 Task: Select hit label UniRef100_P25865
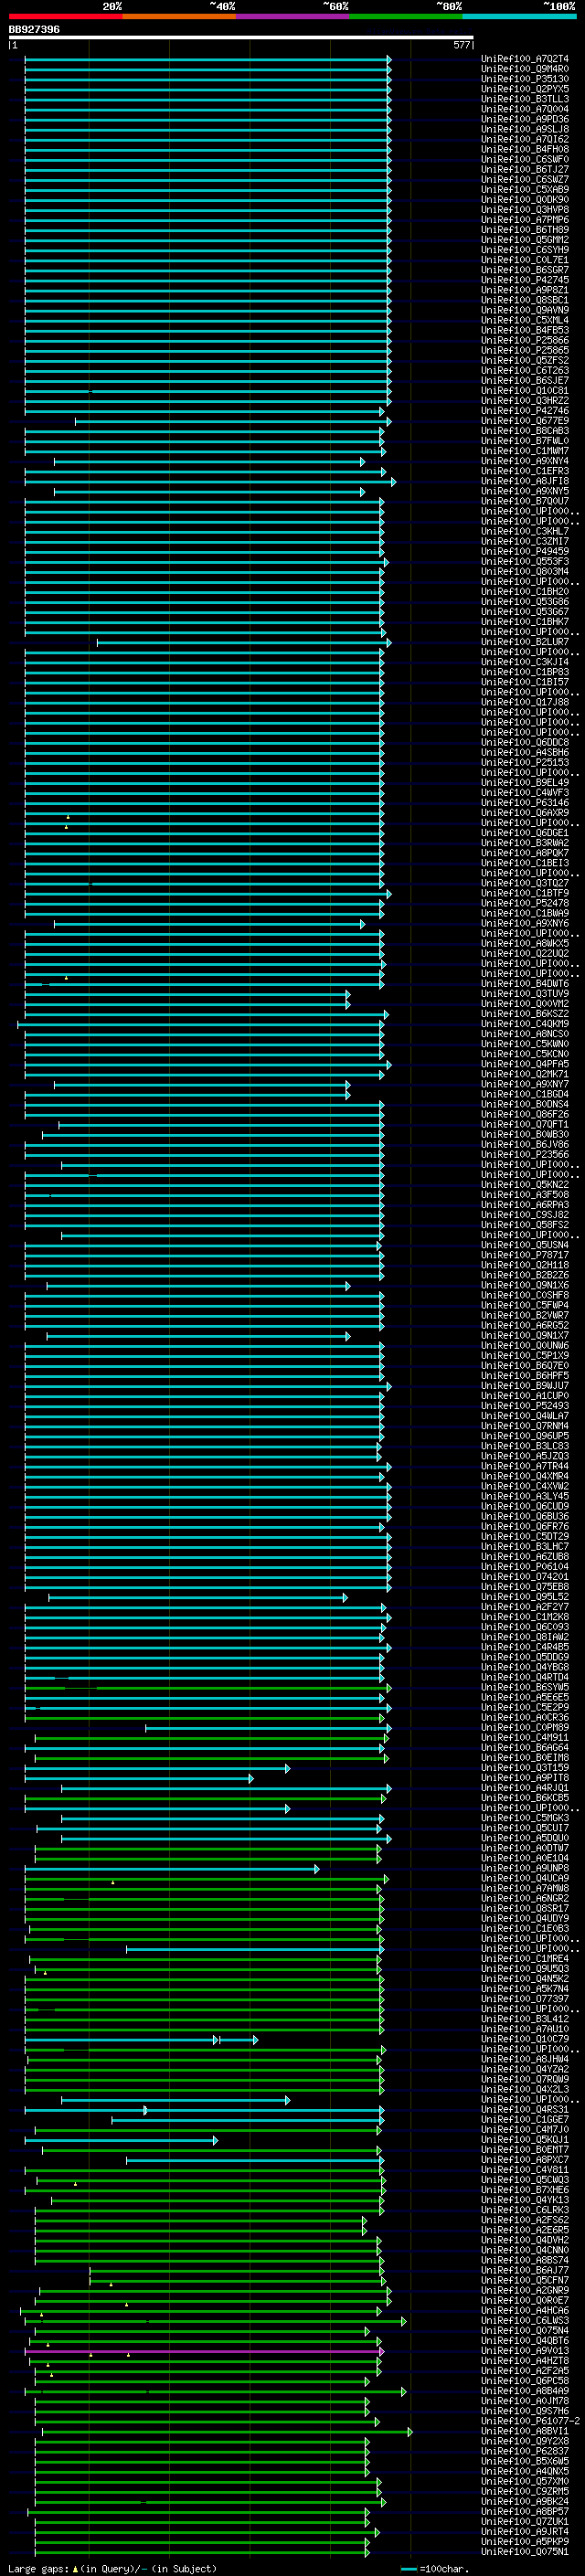[525, 350]
